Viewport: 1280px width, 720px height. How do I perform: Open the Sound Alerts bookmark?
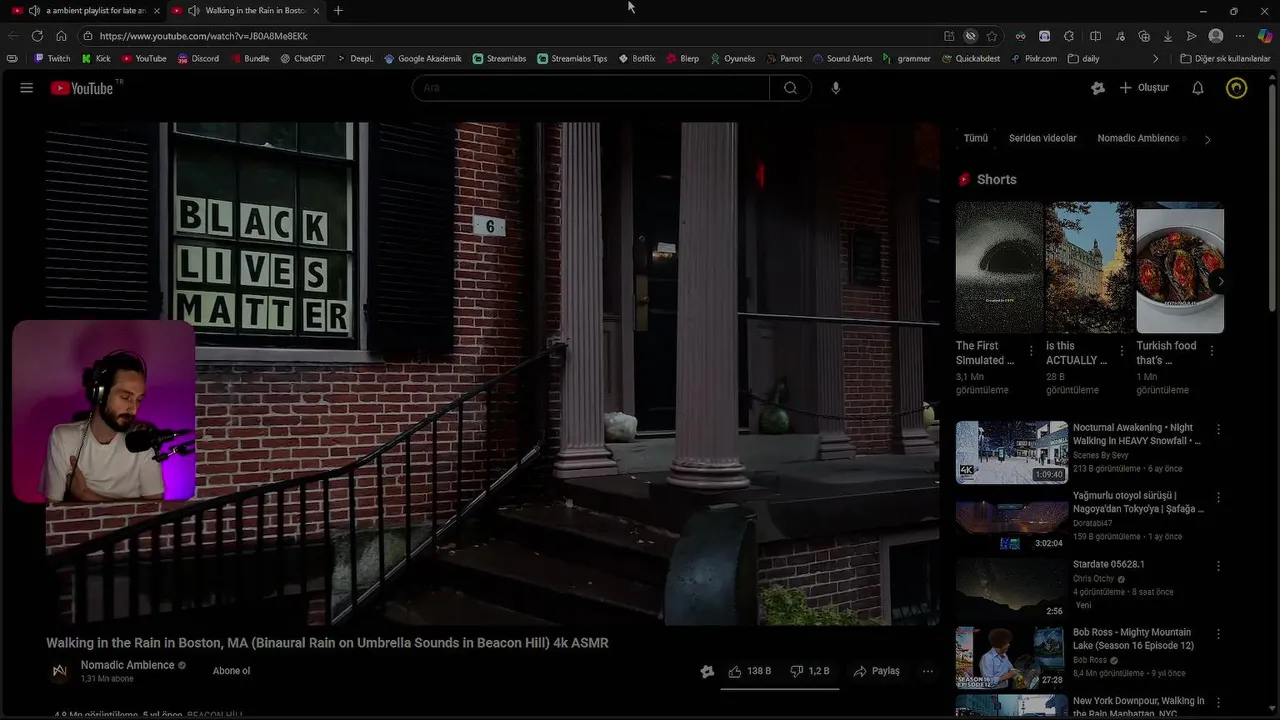click(x=842, y=59)
